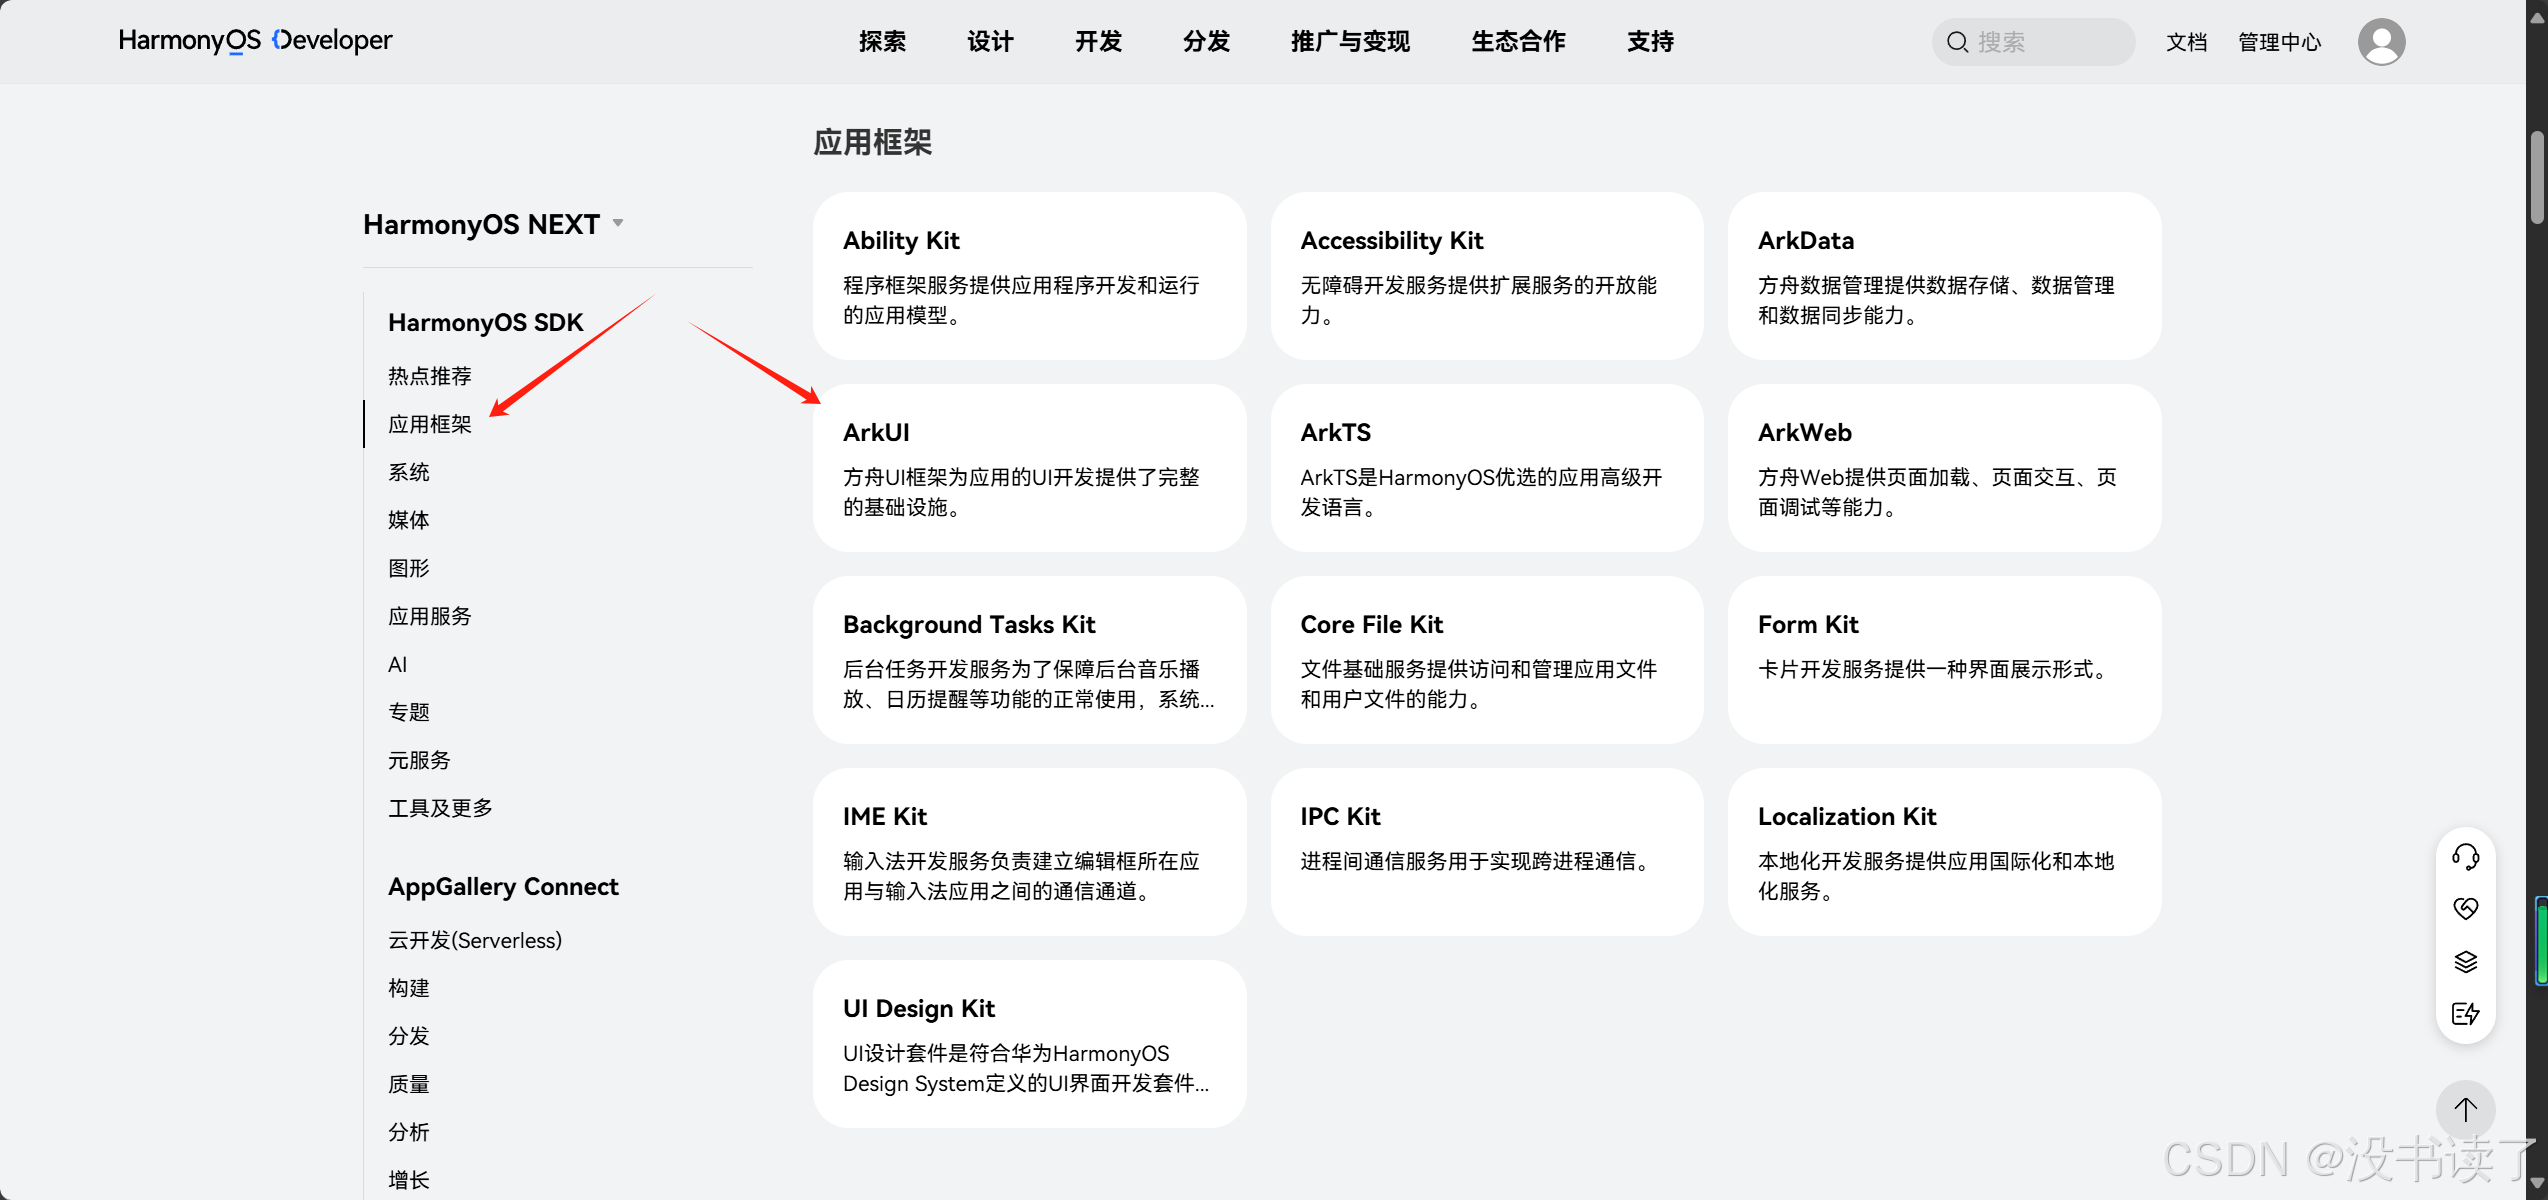Open the 推广与变现 navigation menu
This screenshot has width=2548, height=1200.
point(1350,41)
